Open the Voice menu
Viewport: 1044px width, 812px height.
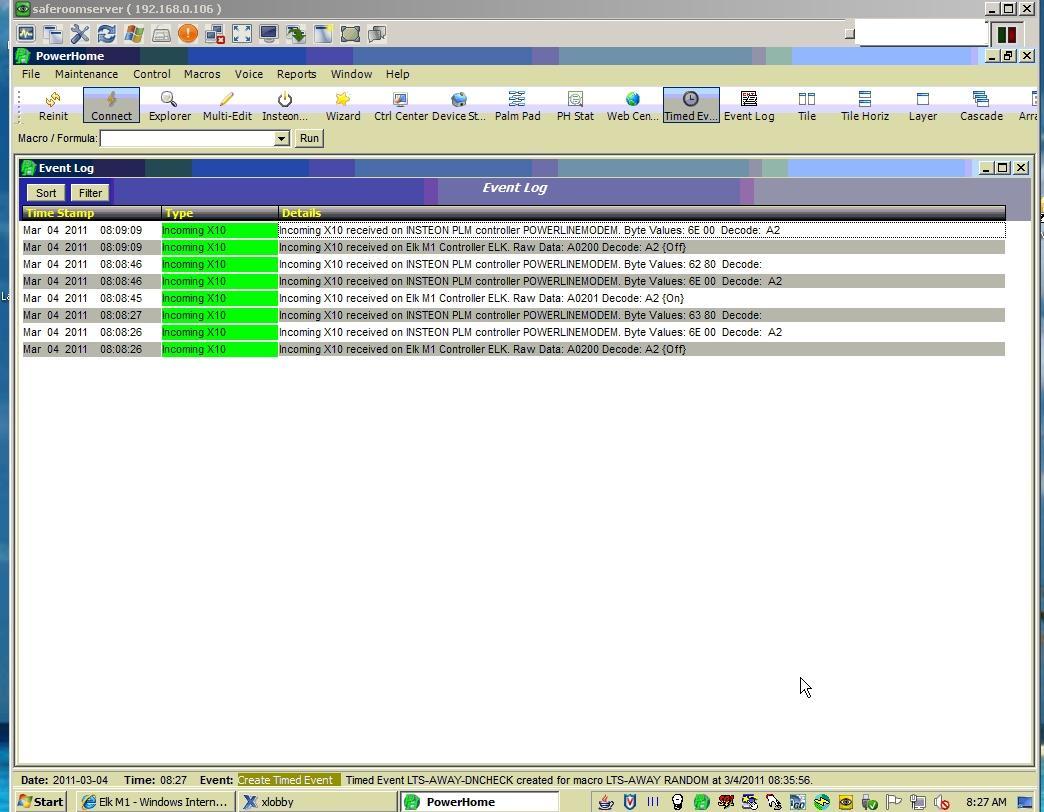coord(248,74)
